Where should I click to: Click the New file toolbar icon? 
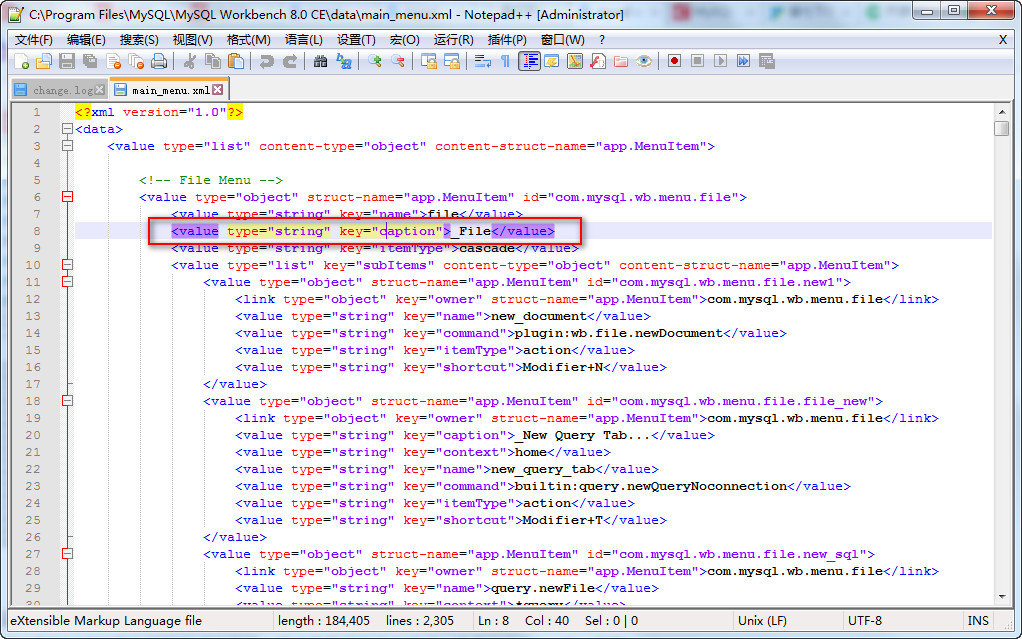coord(22,61)
